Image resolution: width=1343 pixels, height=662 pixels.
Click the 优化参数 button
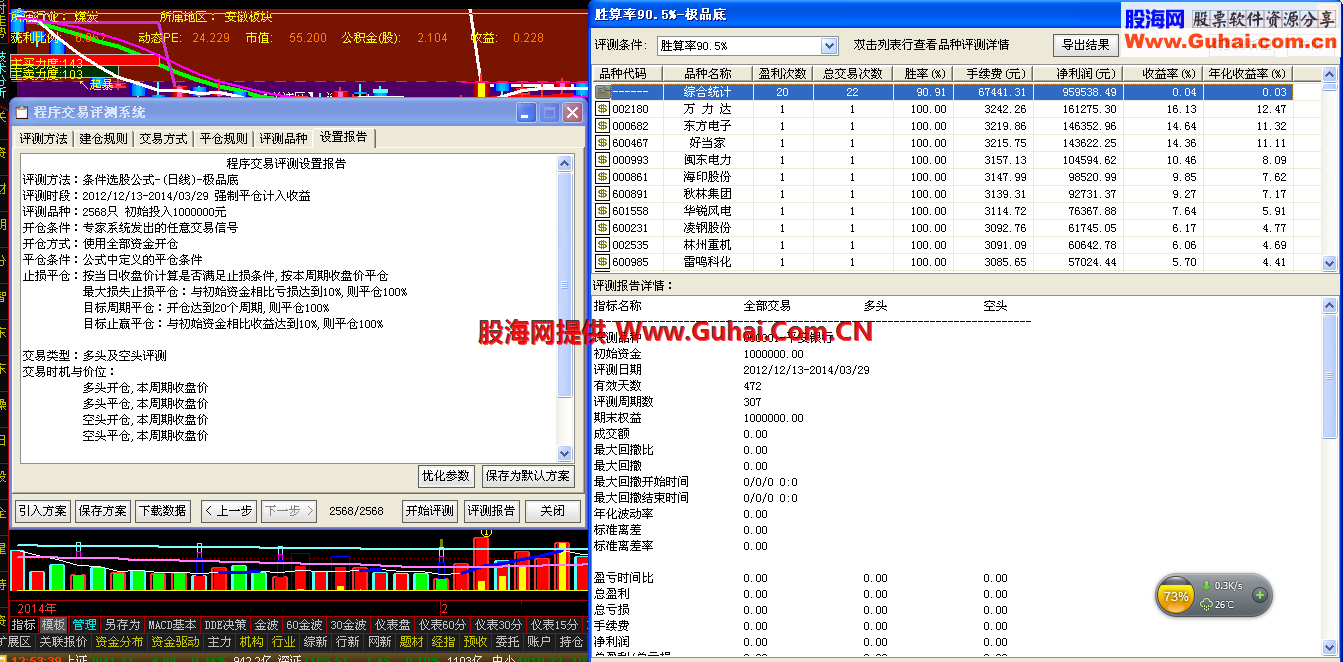(x=445, y=476)
